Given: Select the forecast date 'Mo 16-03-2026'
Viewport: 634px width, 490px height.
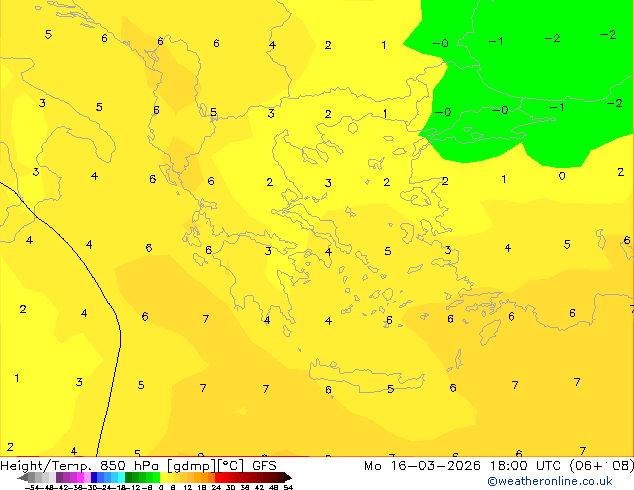Looking at the screenshot, I should [x=422, y=466].
